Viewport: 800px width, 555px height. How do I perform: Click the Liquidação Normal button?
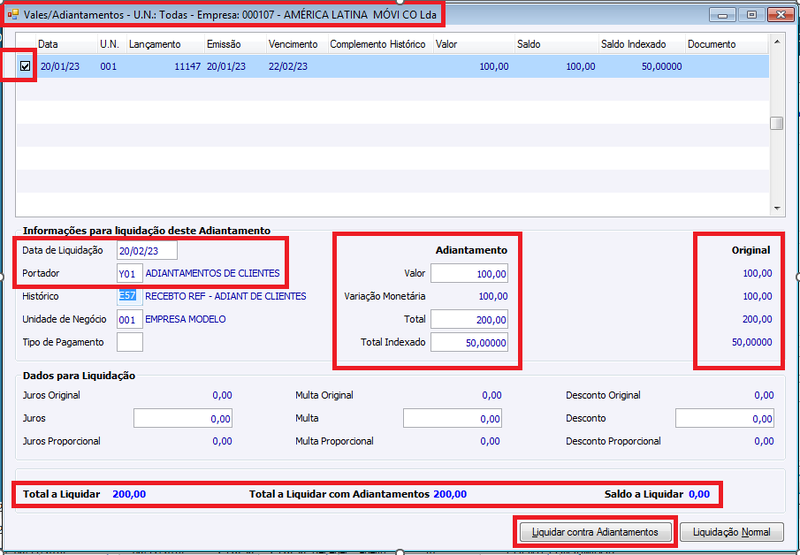click(732, 532)
